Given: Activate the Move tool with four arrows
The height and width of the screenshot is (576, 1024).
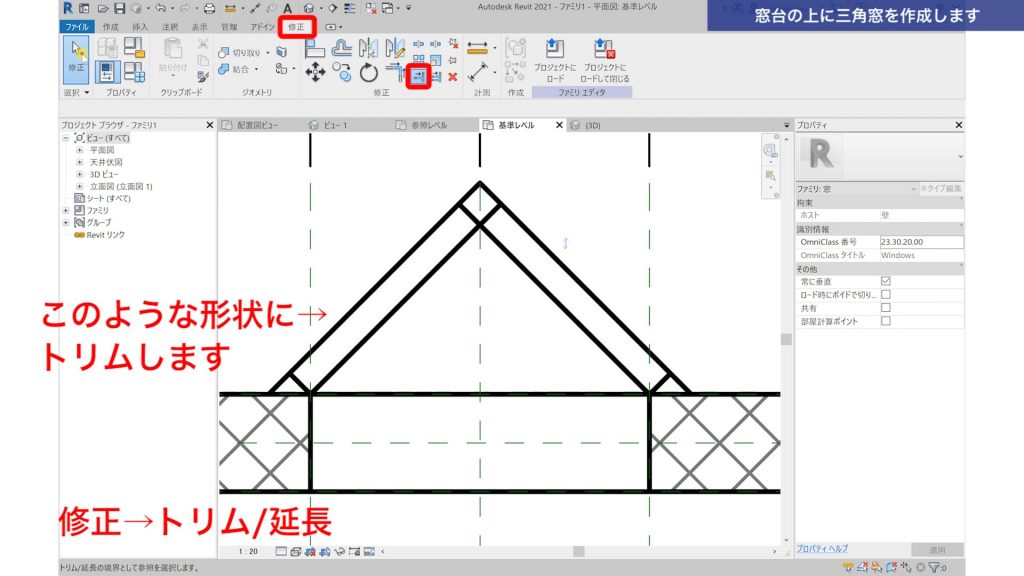Looking at the screenshot, I should (314, 73).
